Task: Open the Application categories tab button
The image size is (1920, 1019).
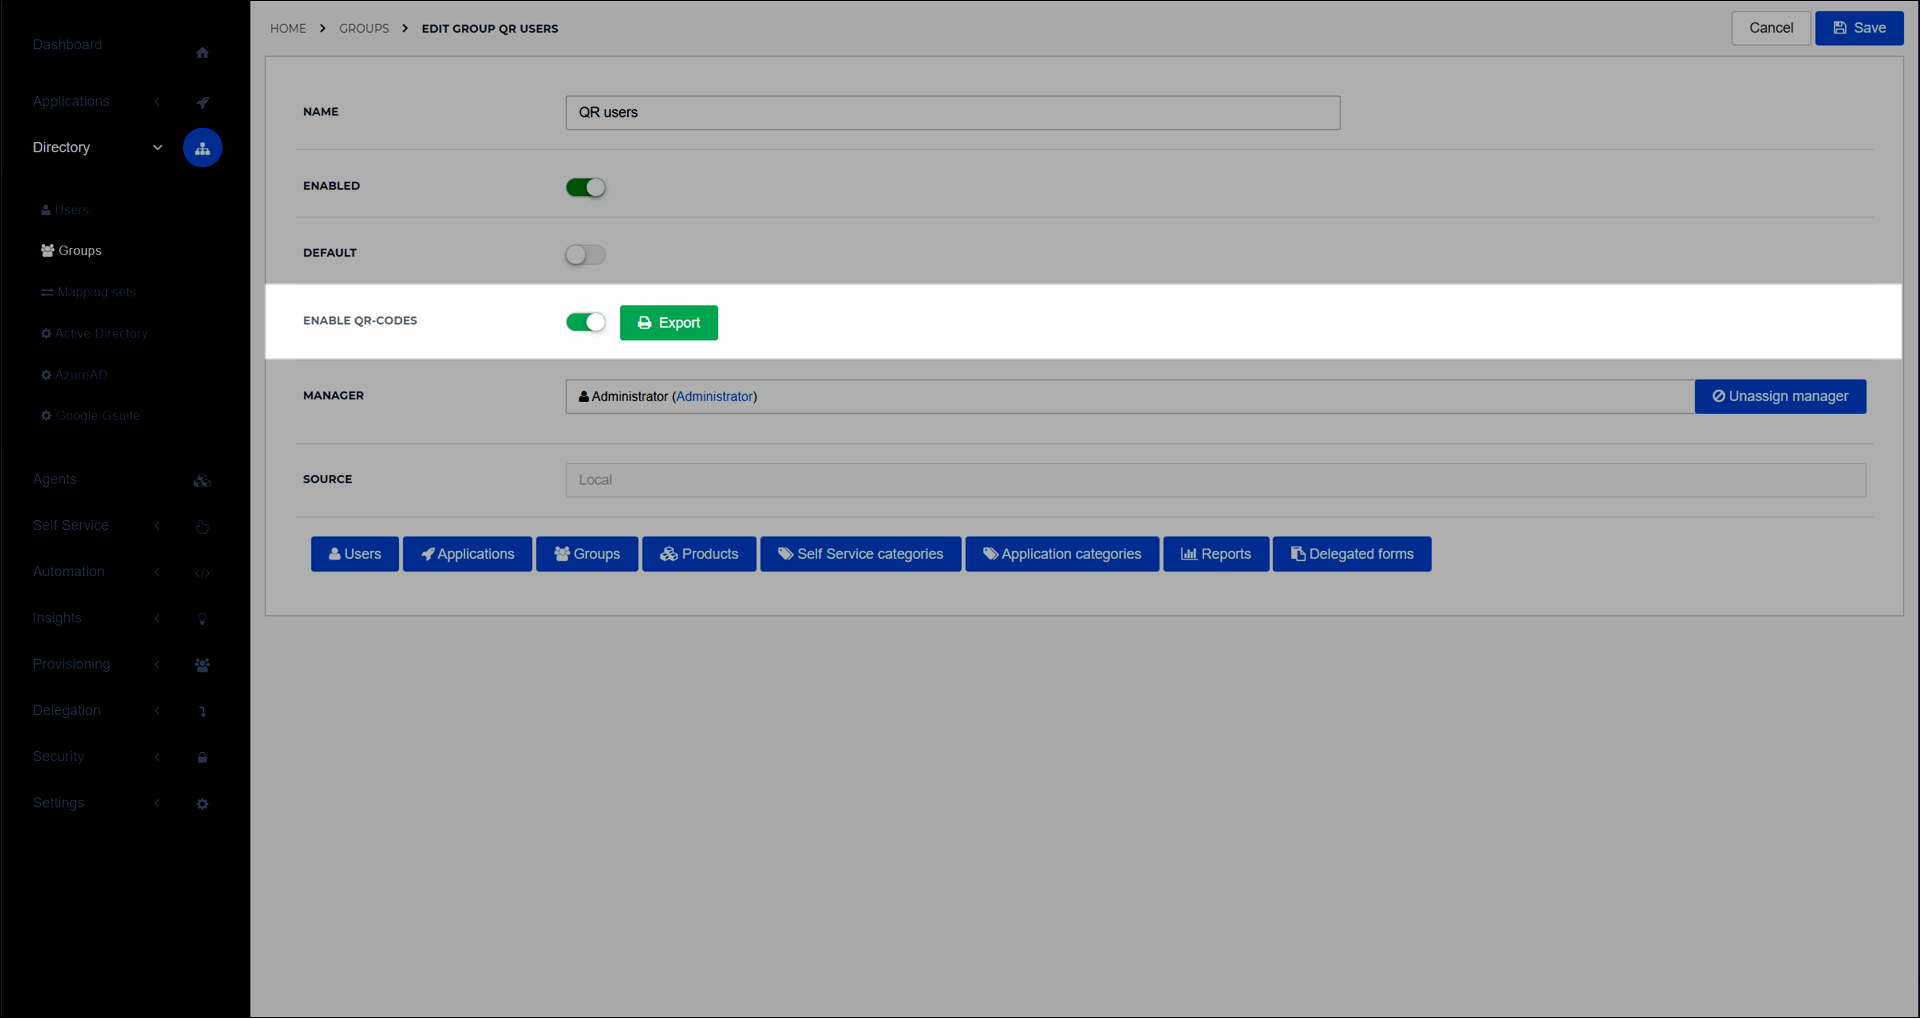Action: 1062,555
